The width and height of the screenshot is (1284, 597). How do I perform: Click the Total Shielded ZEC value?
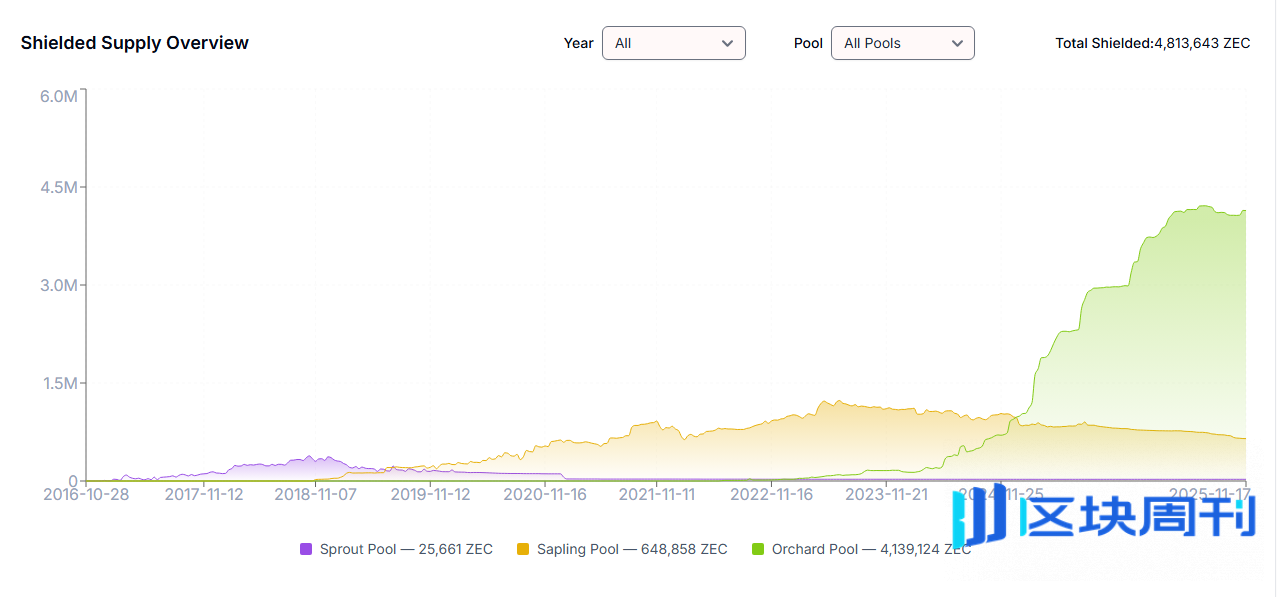[1202, 43]
